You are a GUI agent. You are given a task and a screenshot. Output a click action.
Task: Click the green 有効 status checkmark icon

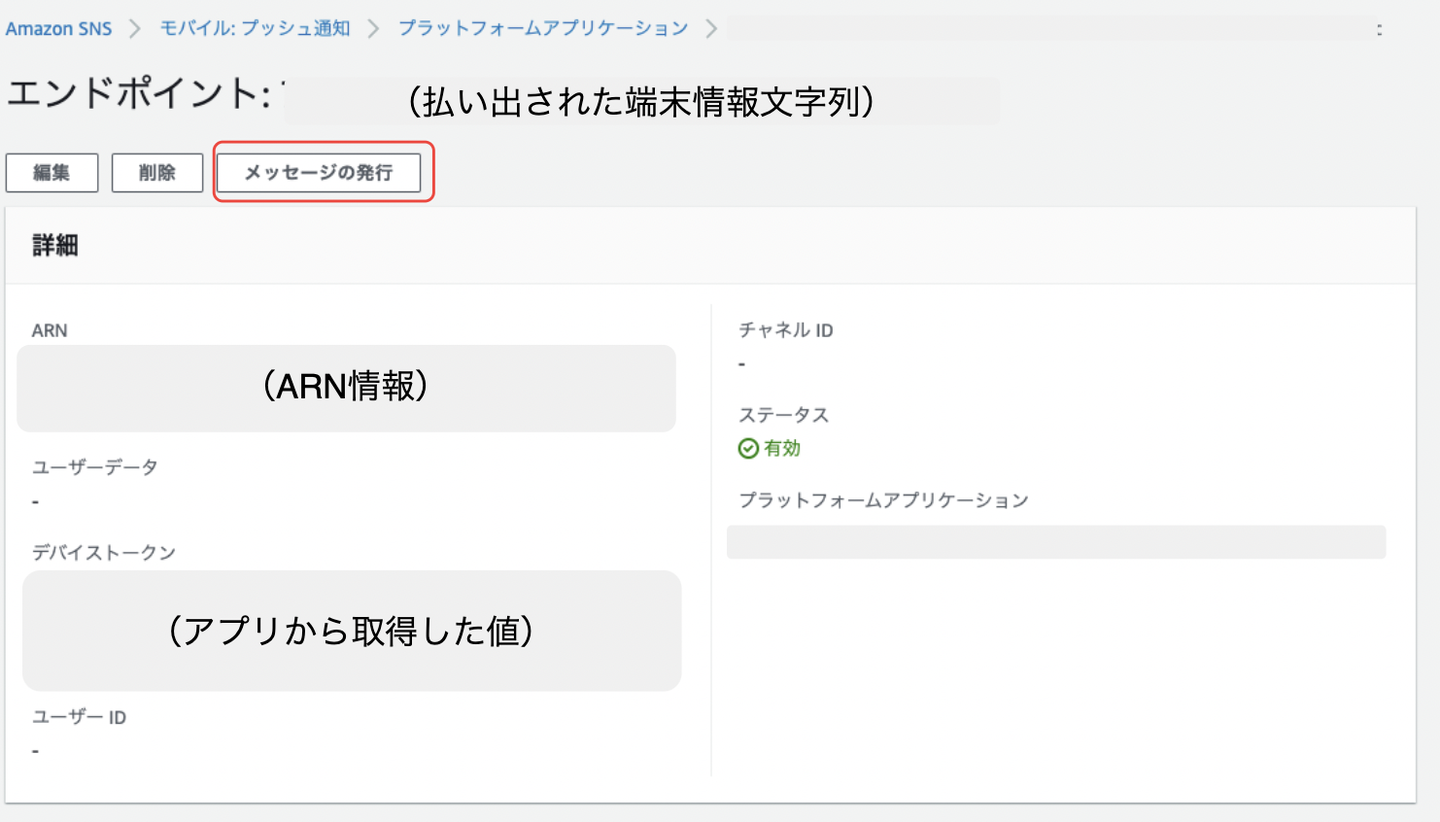pos(748,449)
